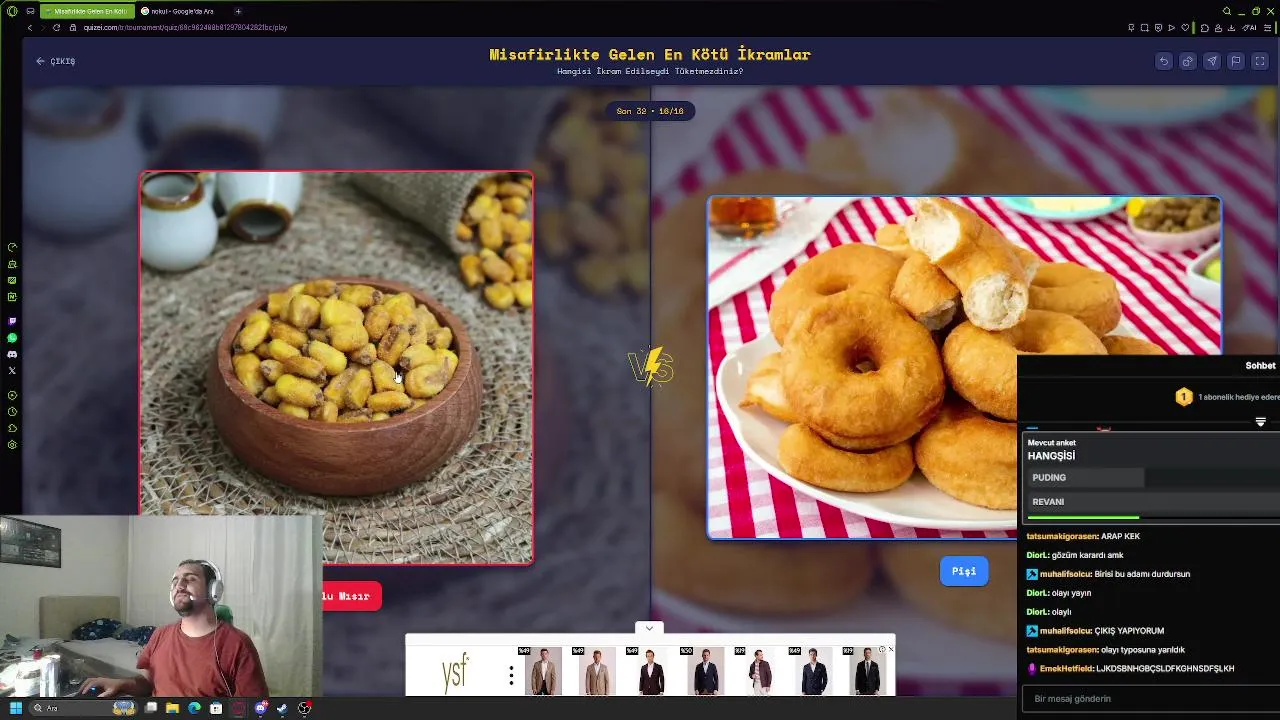The image size is (1280, 720).
Task: Click the Sohbet chat header label
Action: [1260, 366]
